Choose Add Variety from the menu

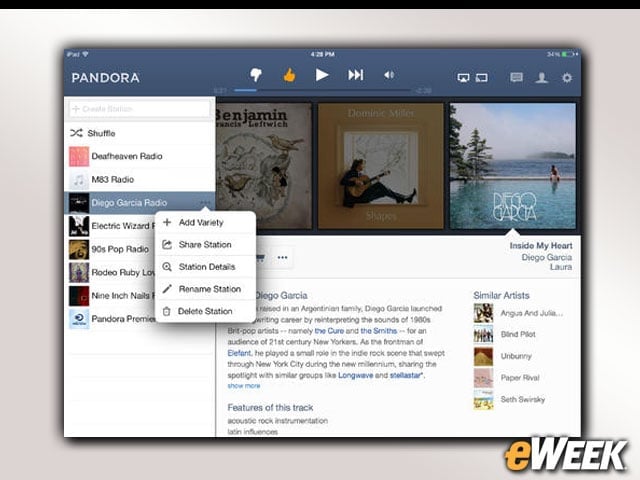click(206, 222)
